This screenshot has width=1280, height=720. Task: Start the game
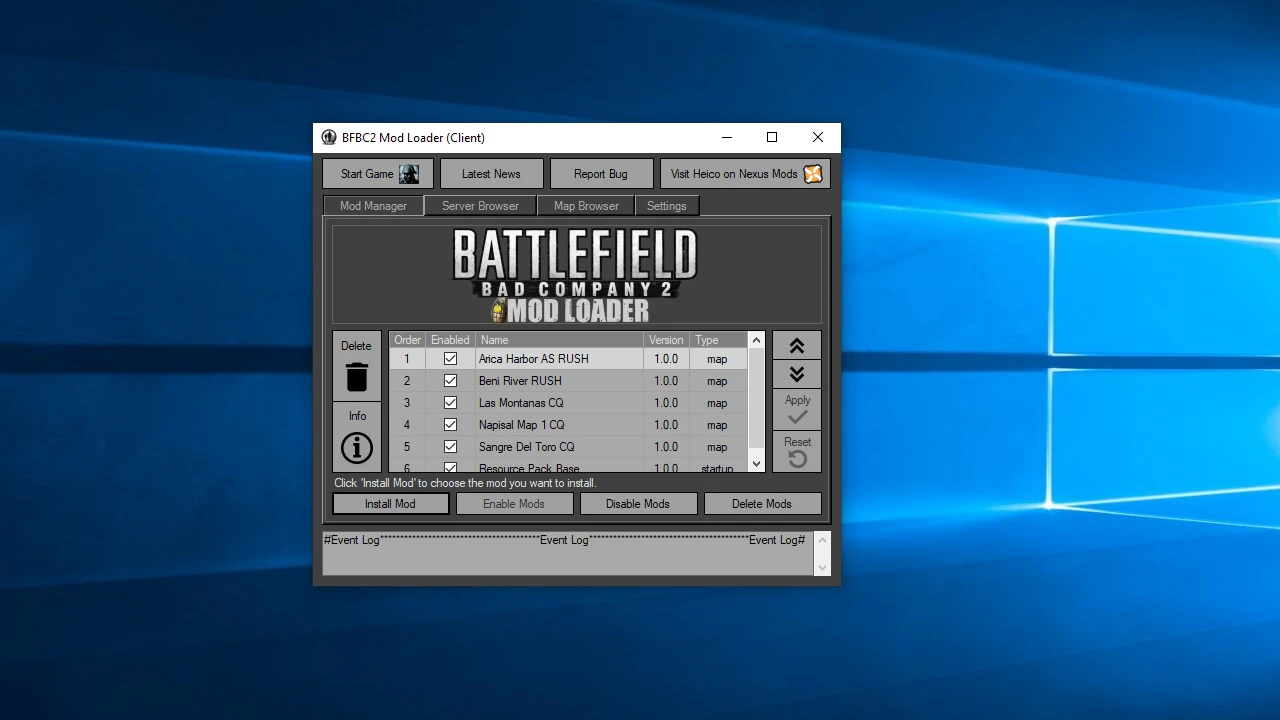pos(378,174)
